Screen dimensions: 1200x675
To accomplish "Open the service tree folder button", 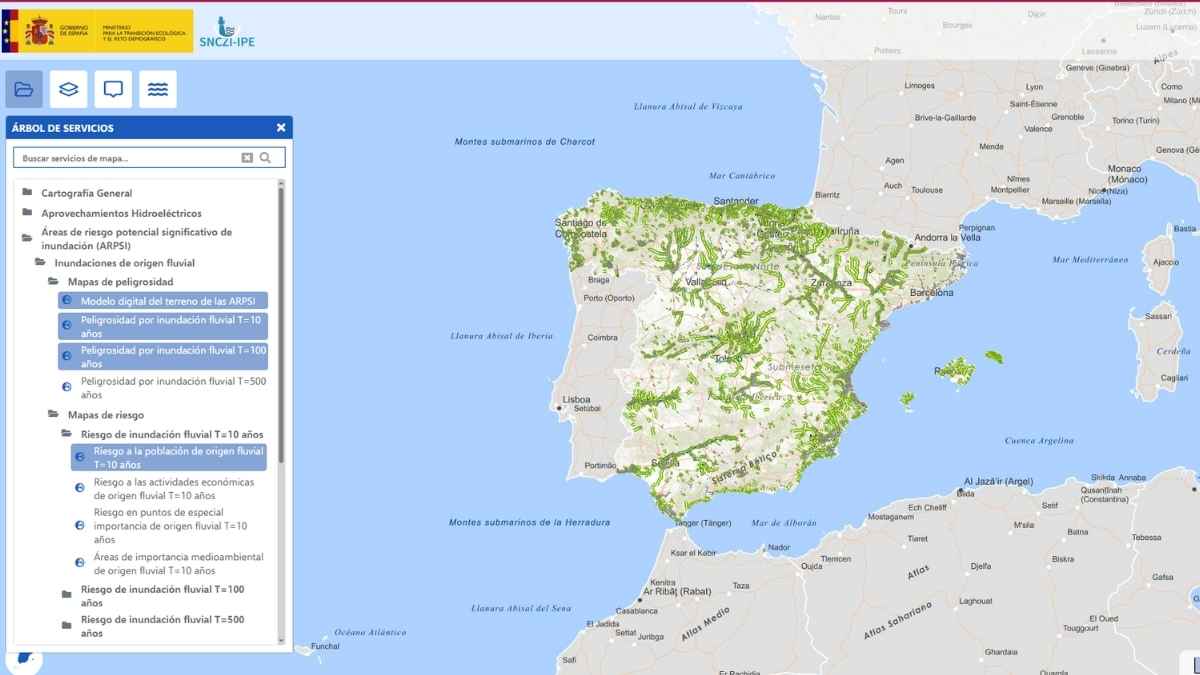I will coord(24,89).
